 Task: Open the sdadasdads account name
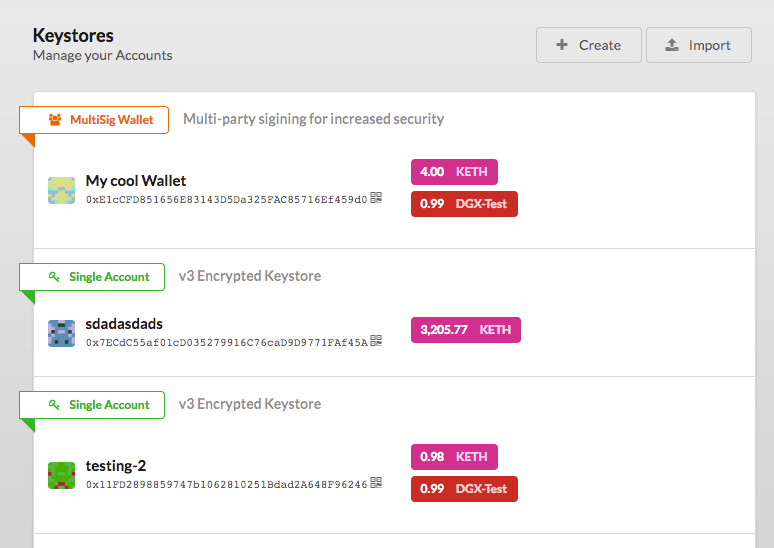[x=124, y=324]
